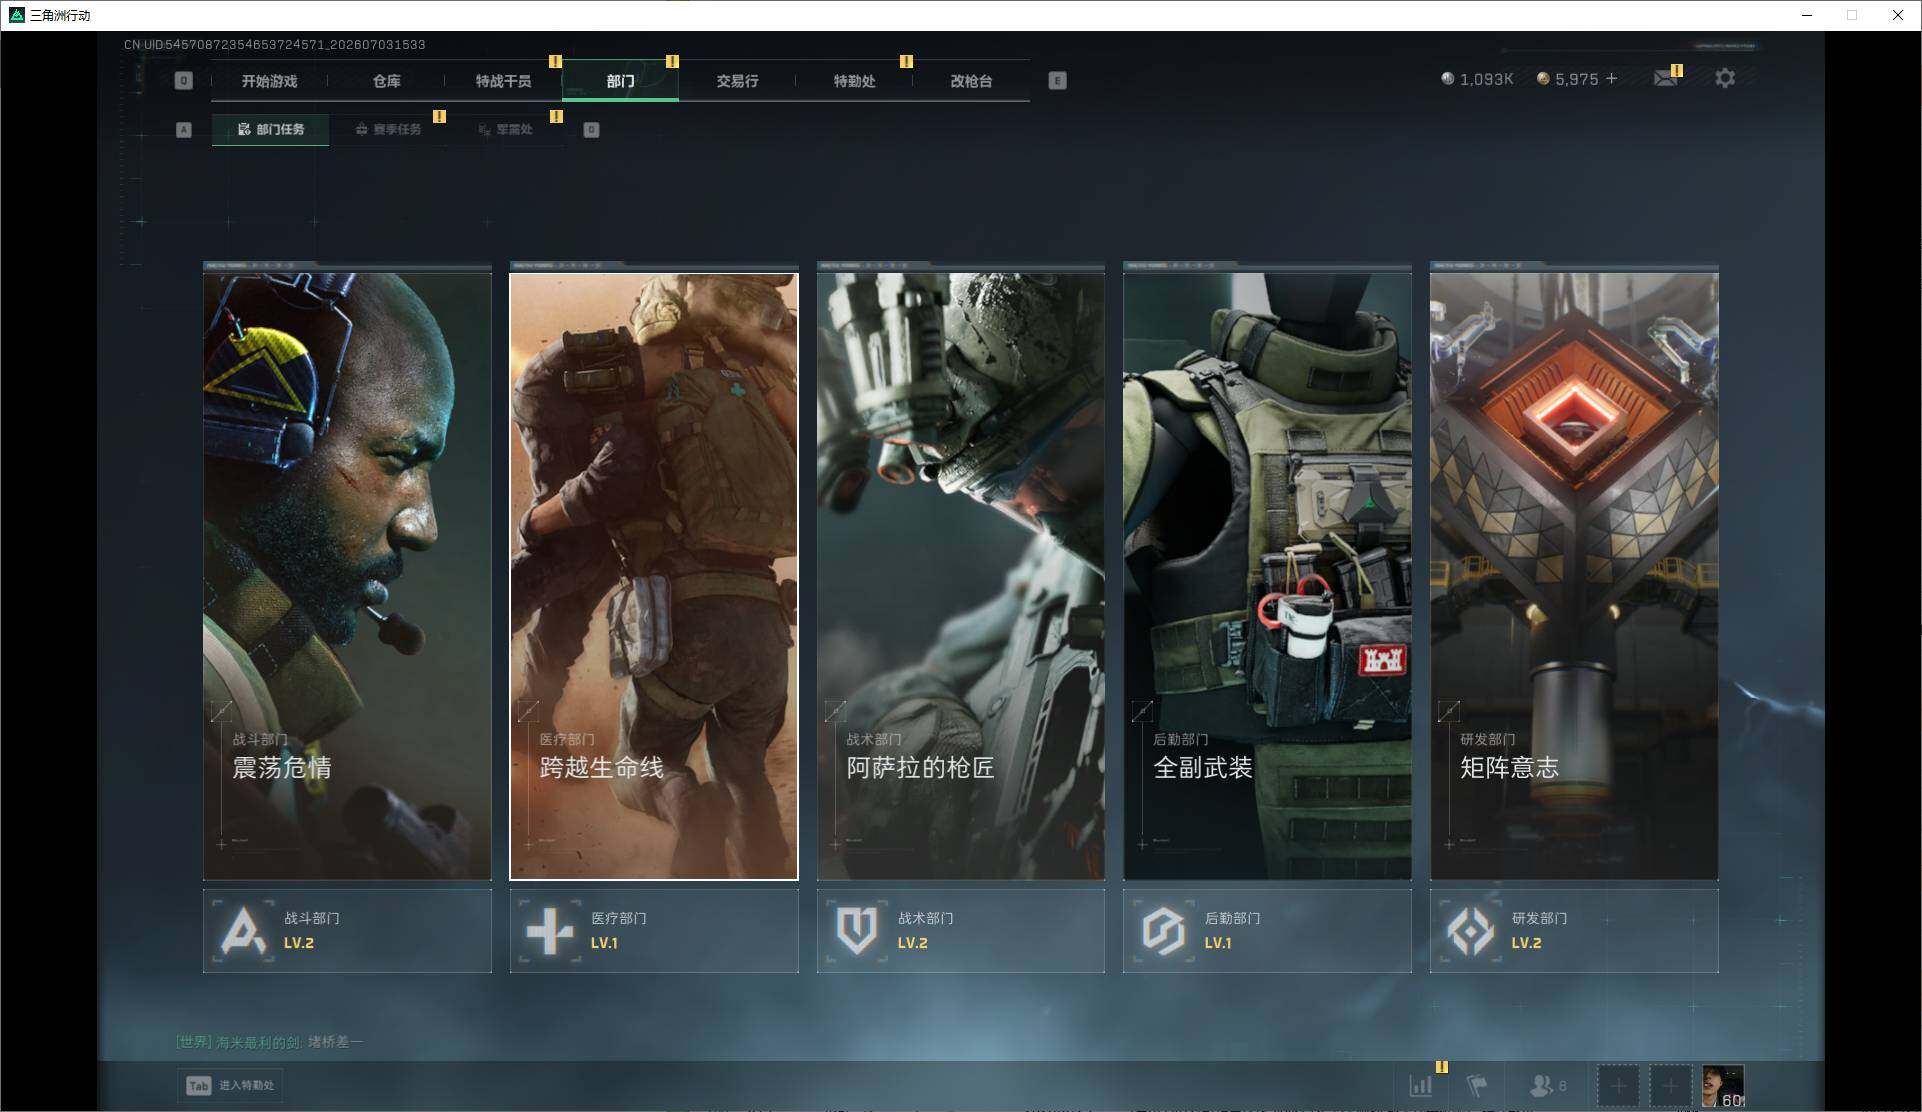Open the 矩阵意志 research department card

(x=1574, y=576)
